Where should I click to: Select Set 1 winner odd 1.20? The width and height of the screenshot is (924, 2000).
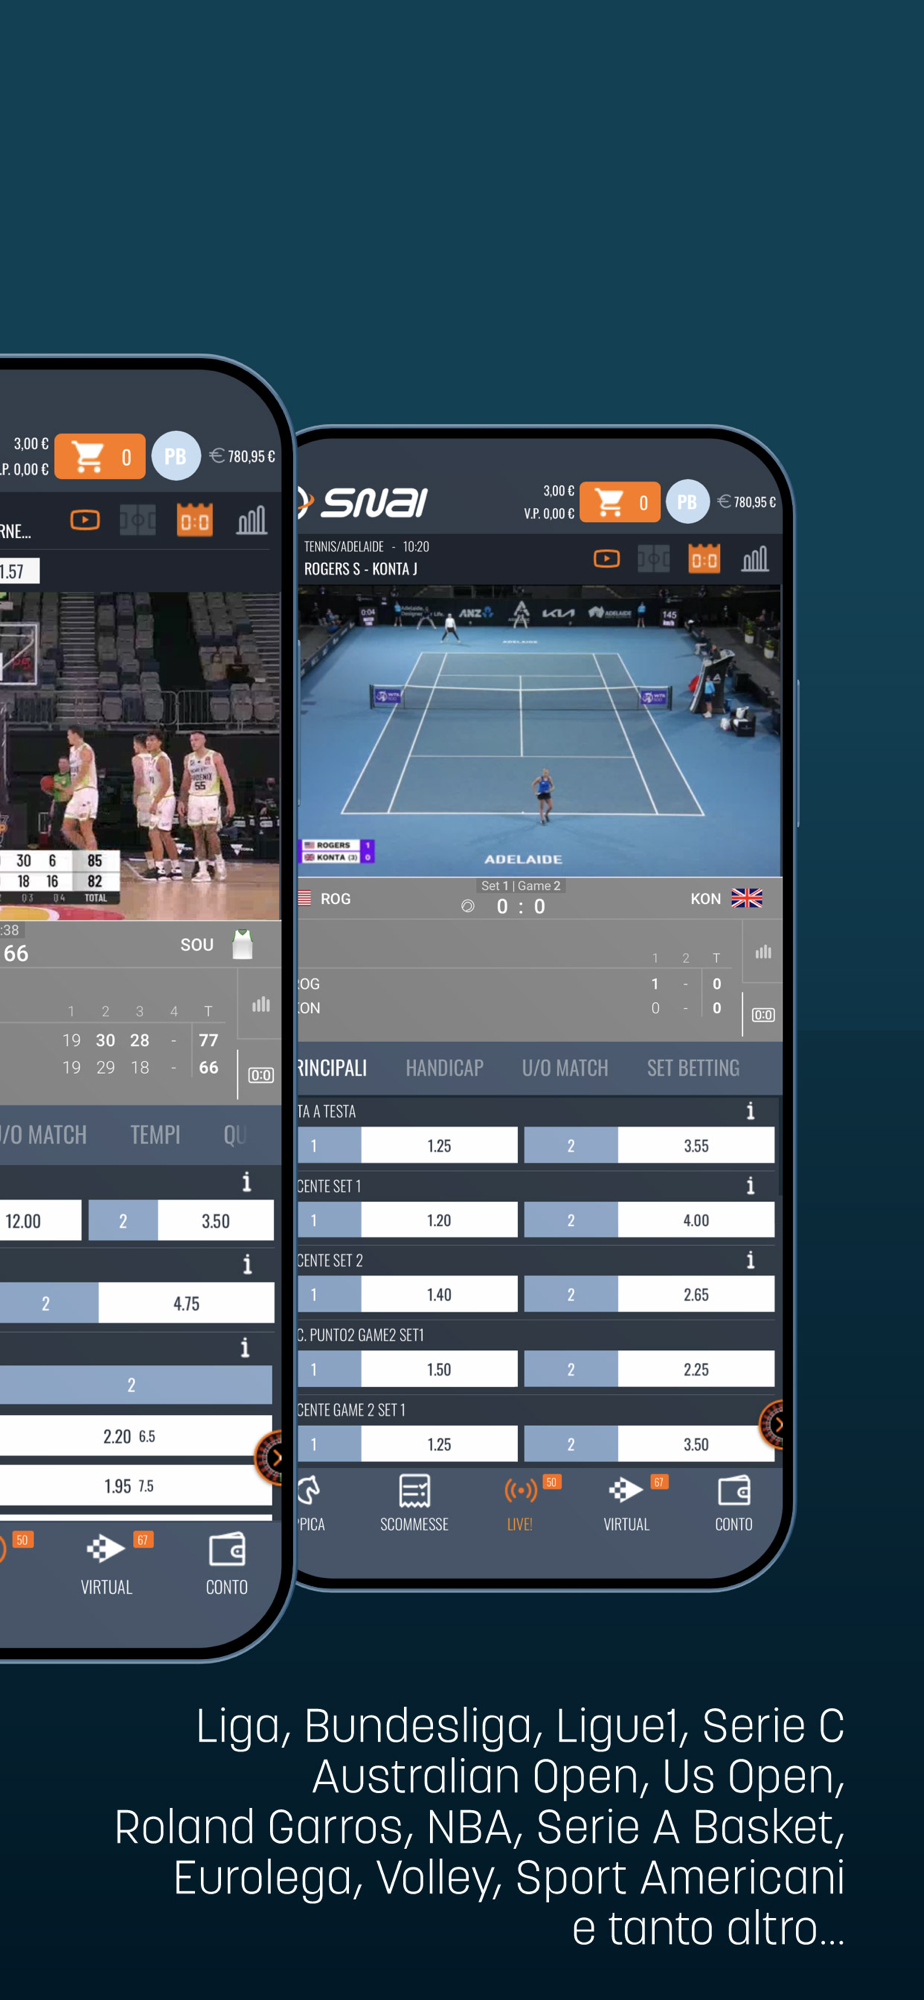point(439,1220)
